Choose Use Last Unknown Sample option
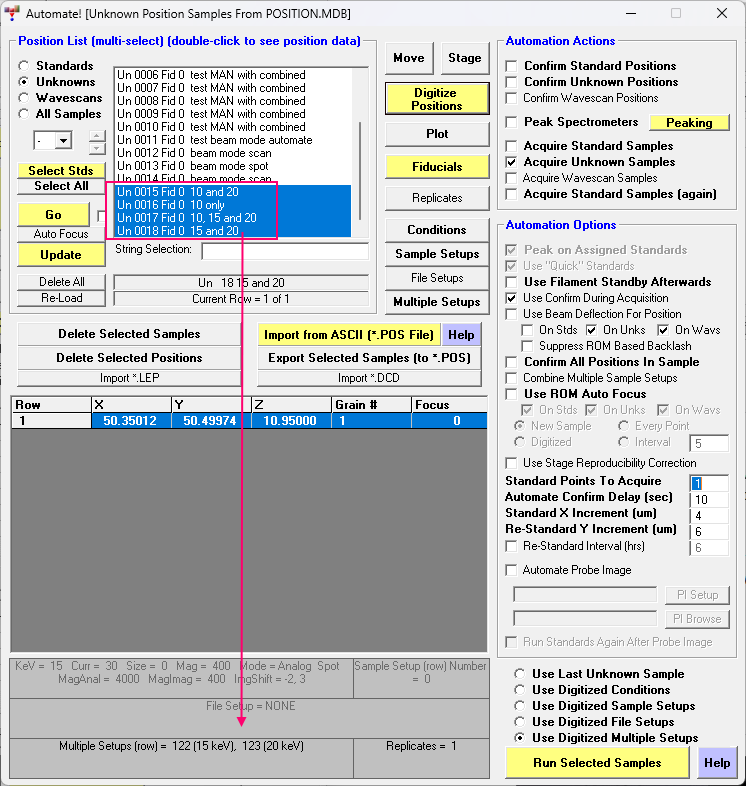 (519, 674)
